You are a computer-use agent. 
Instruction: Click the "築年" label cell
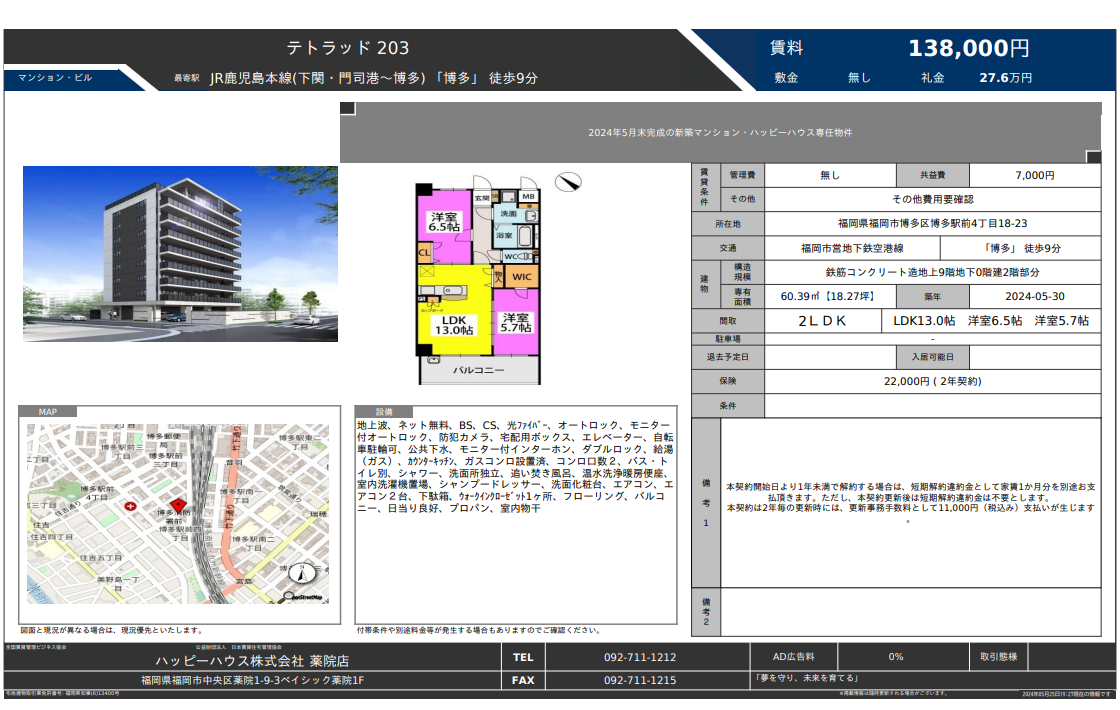933,296
